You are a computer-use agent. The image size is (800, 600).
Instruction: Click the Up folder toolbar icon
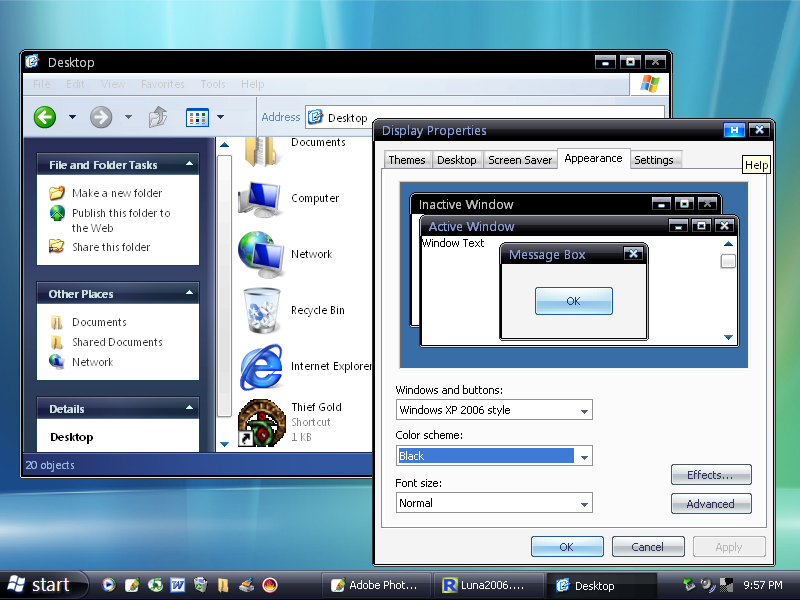point(158,117)
